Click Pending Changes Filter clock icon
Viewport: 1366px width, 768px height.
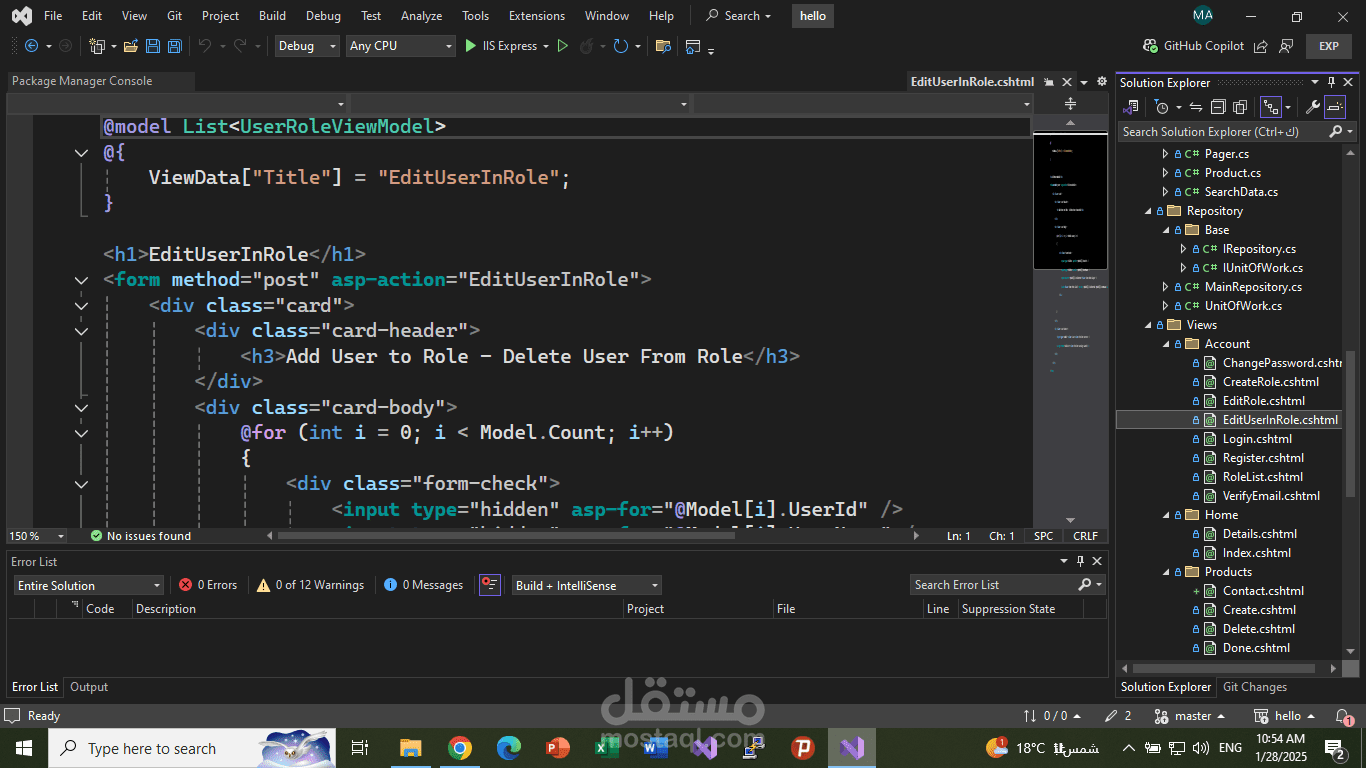(x=1161, y=107)
